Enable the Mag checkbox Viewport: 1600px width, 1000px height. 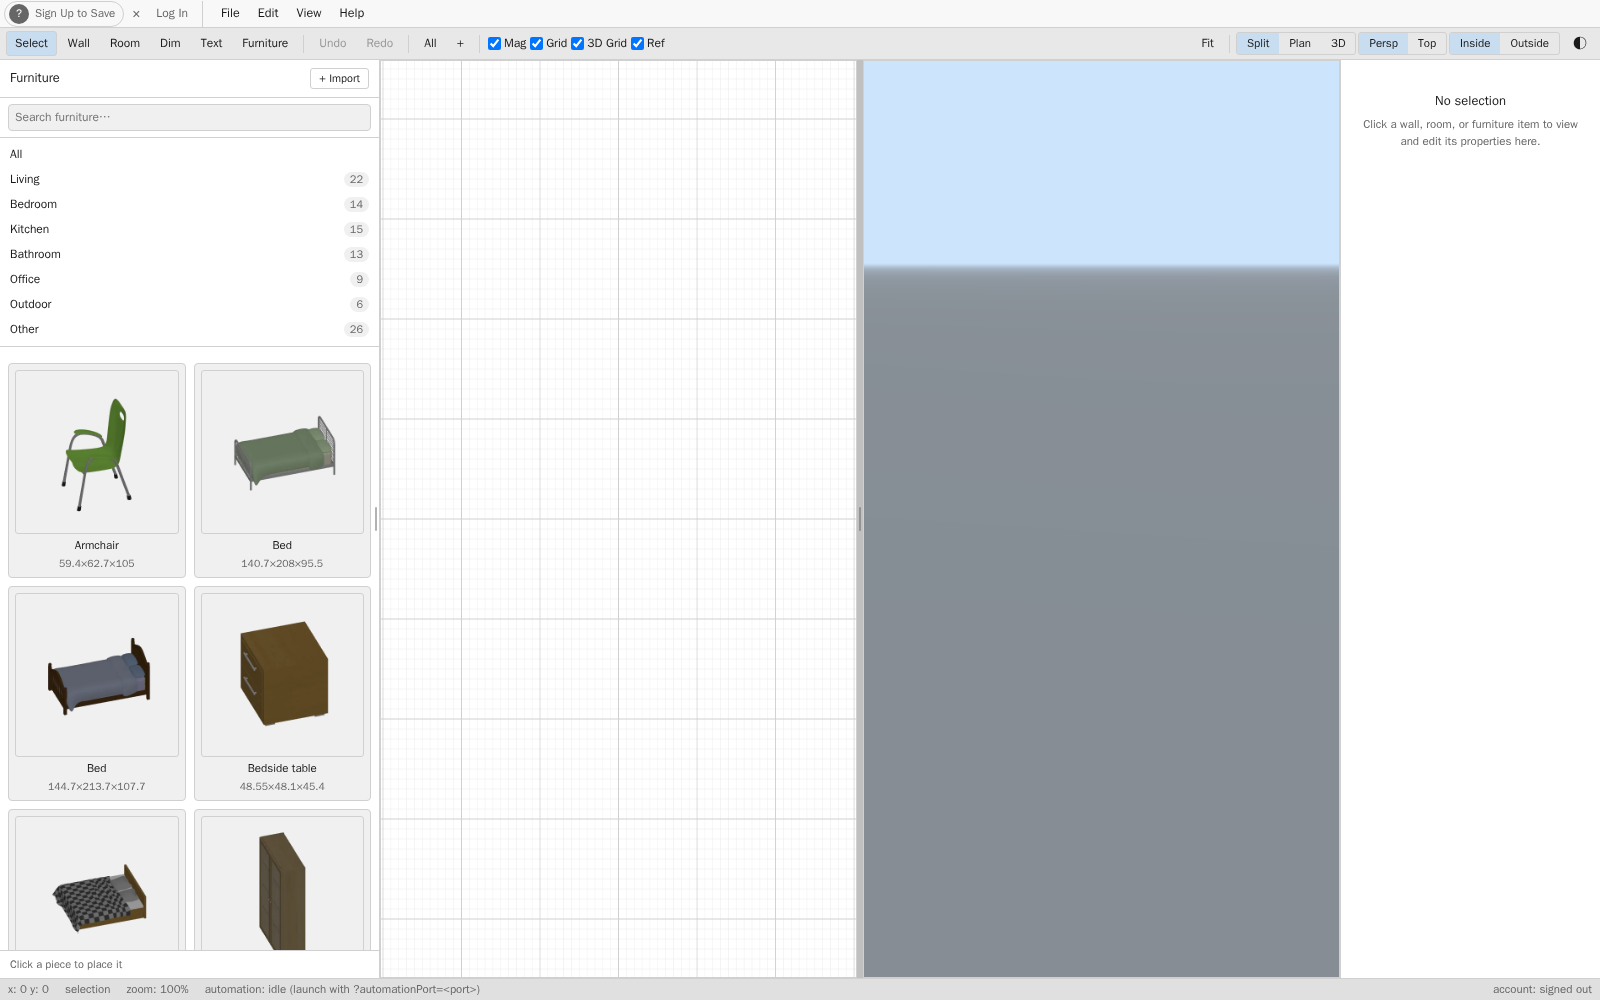tap(494, 43)
